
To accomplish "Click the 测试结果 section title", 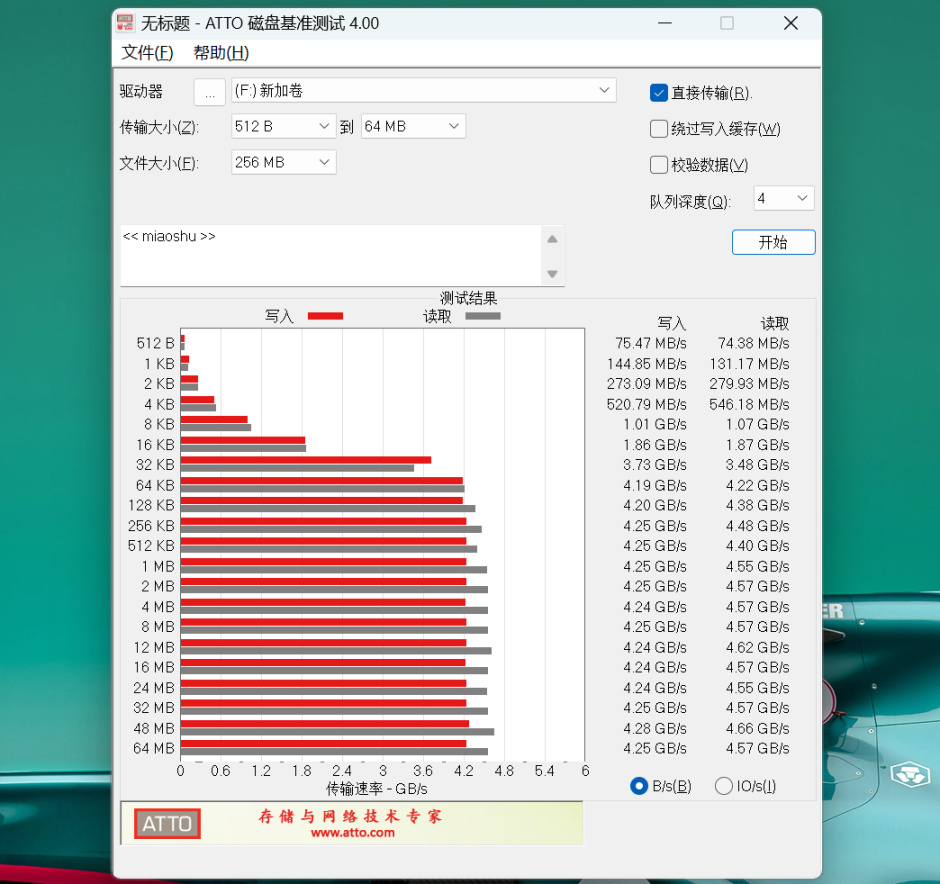I will 469,298.
